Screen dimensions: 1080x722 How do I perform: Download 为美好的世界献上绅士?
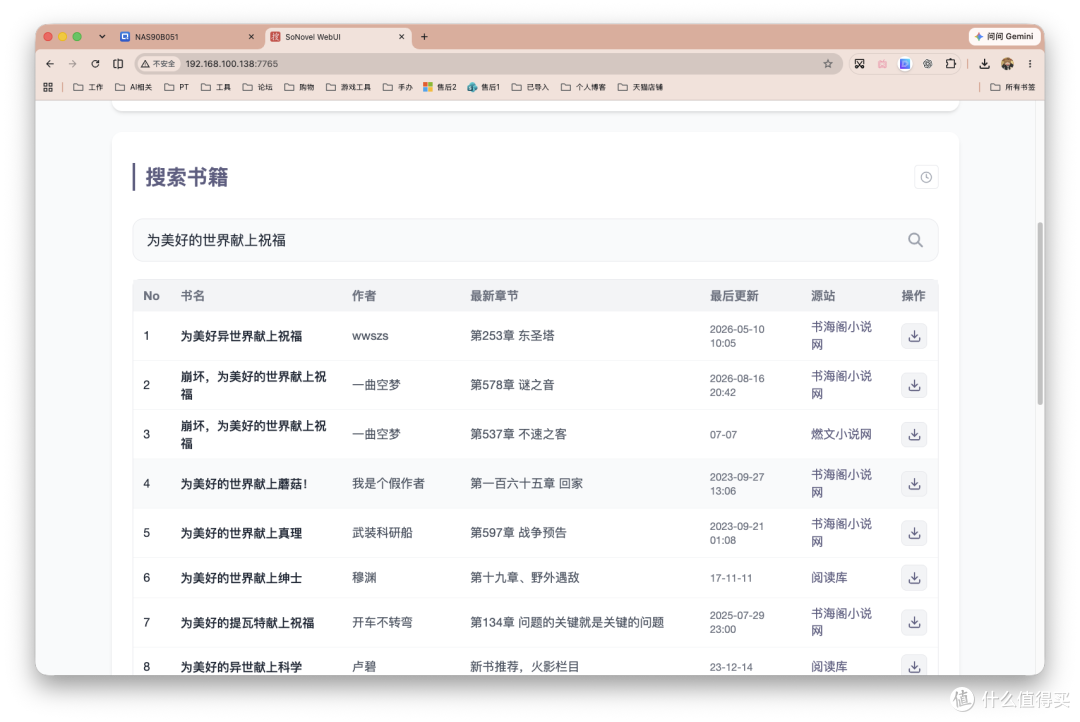pyautogui.click(x=913, y=578)
